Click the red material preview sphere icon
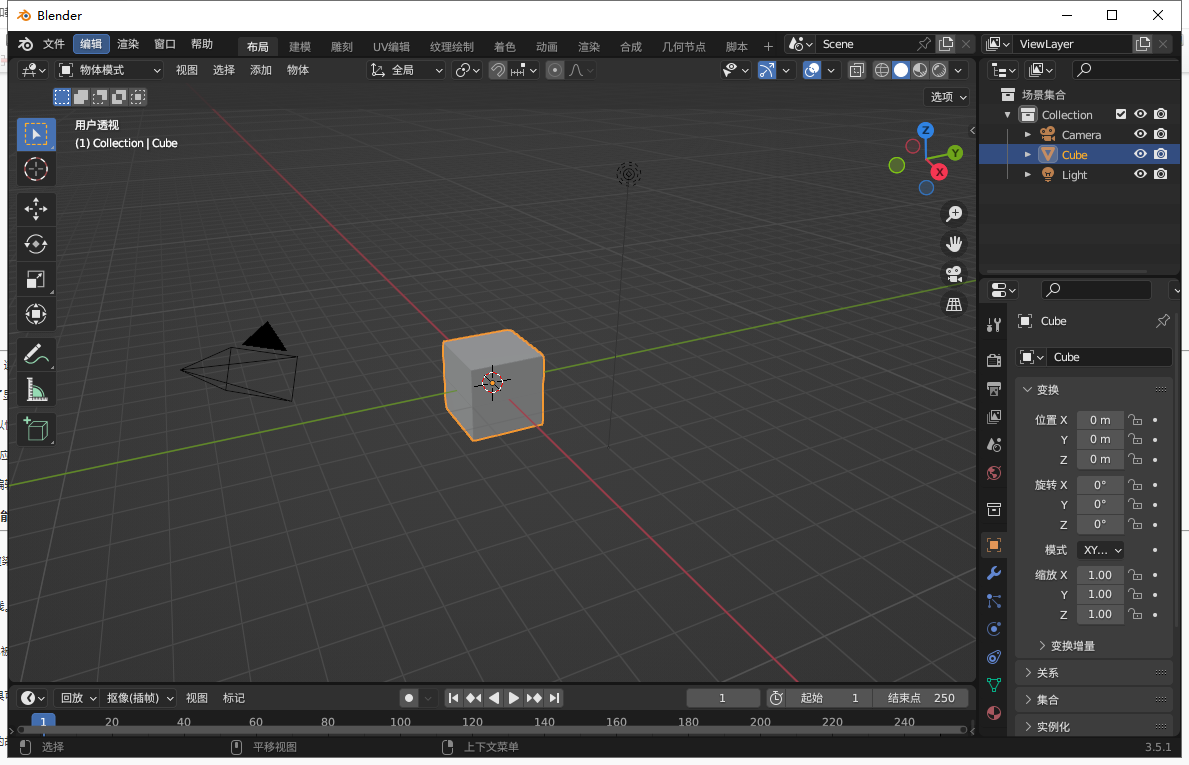 [993, 712]
